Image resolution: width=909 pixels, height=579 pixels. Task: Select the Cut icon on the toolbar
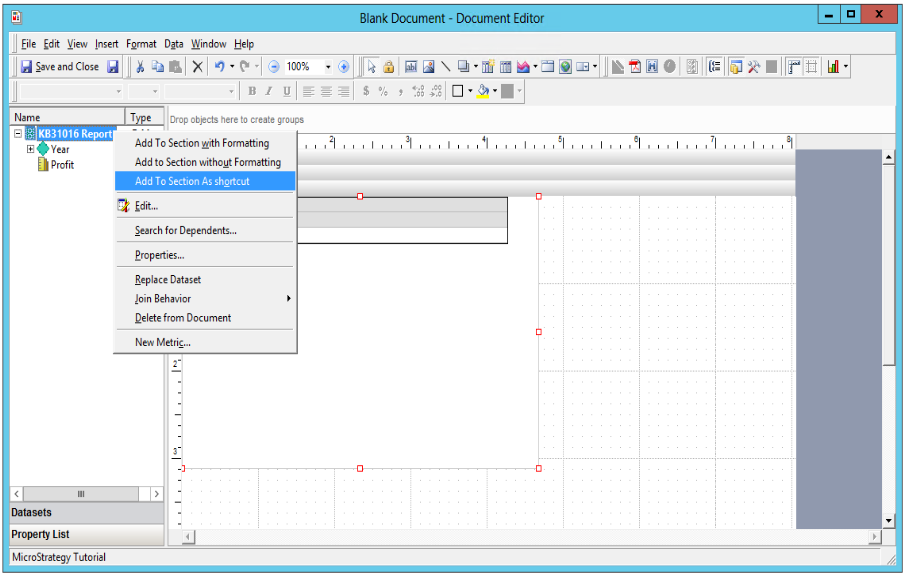[141, 69]
